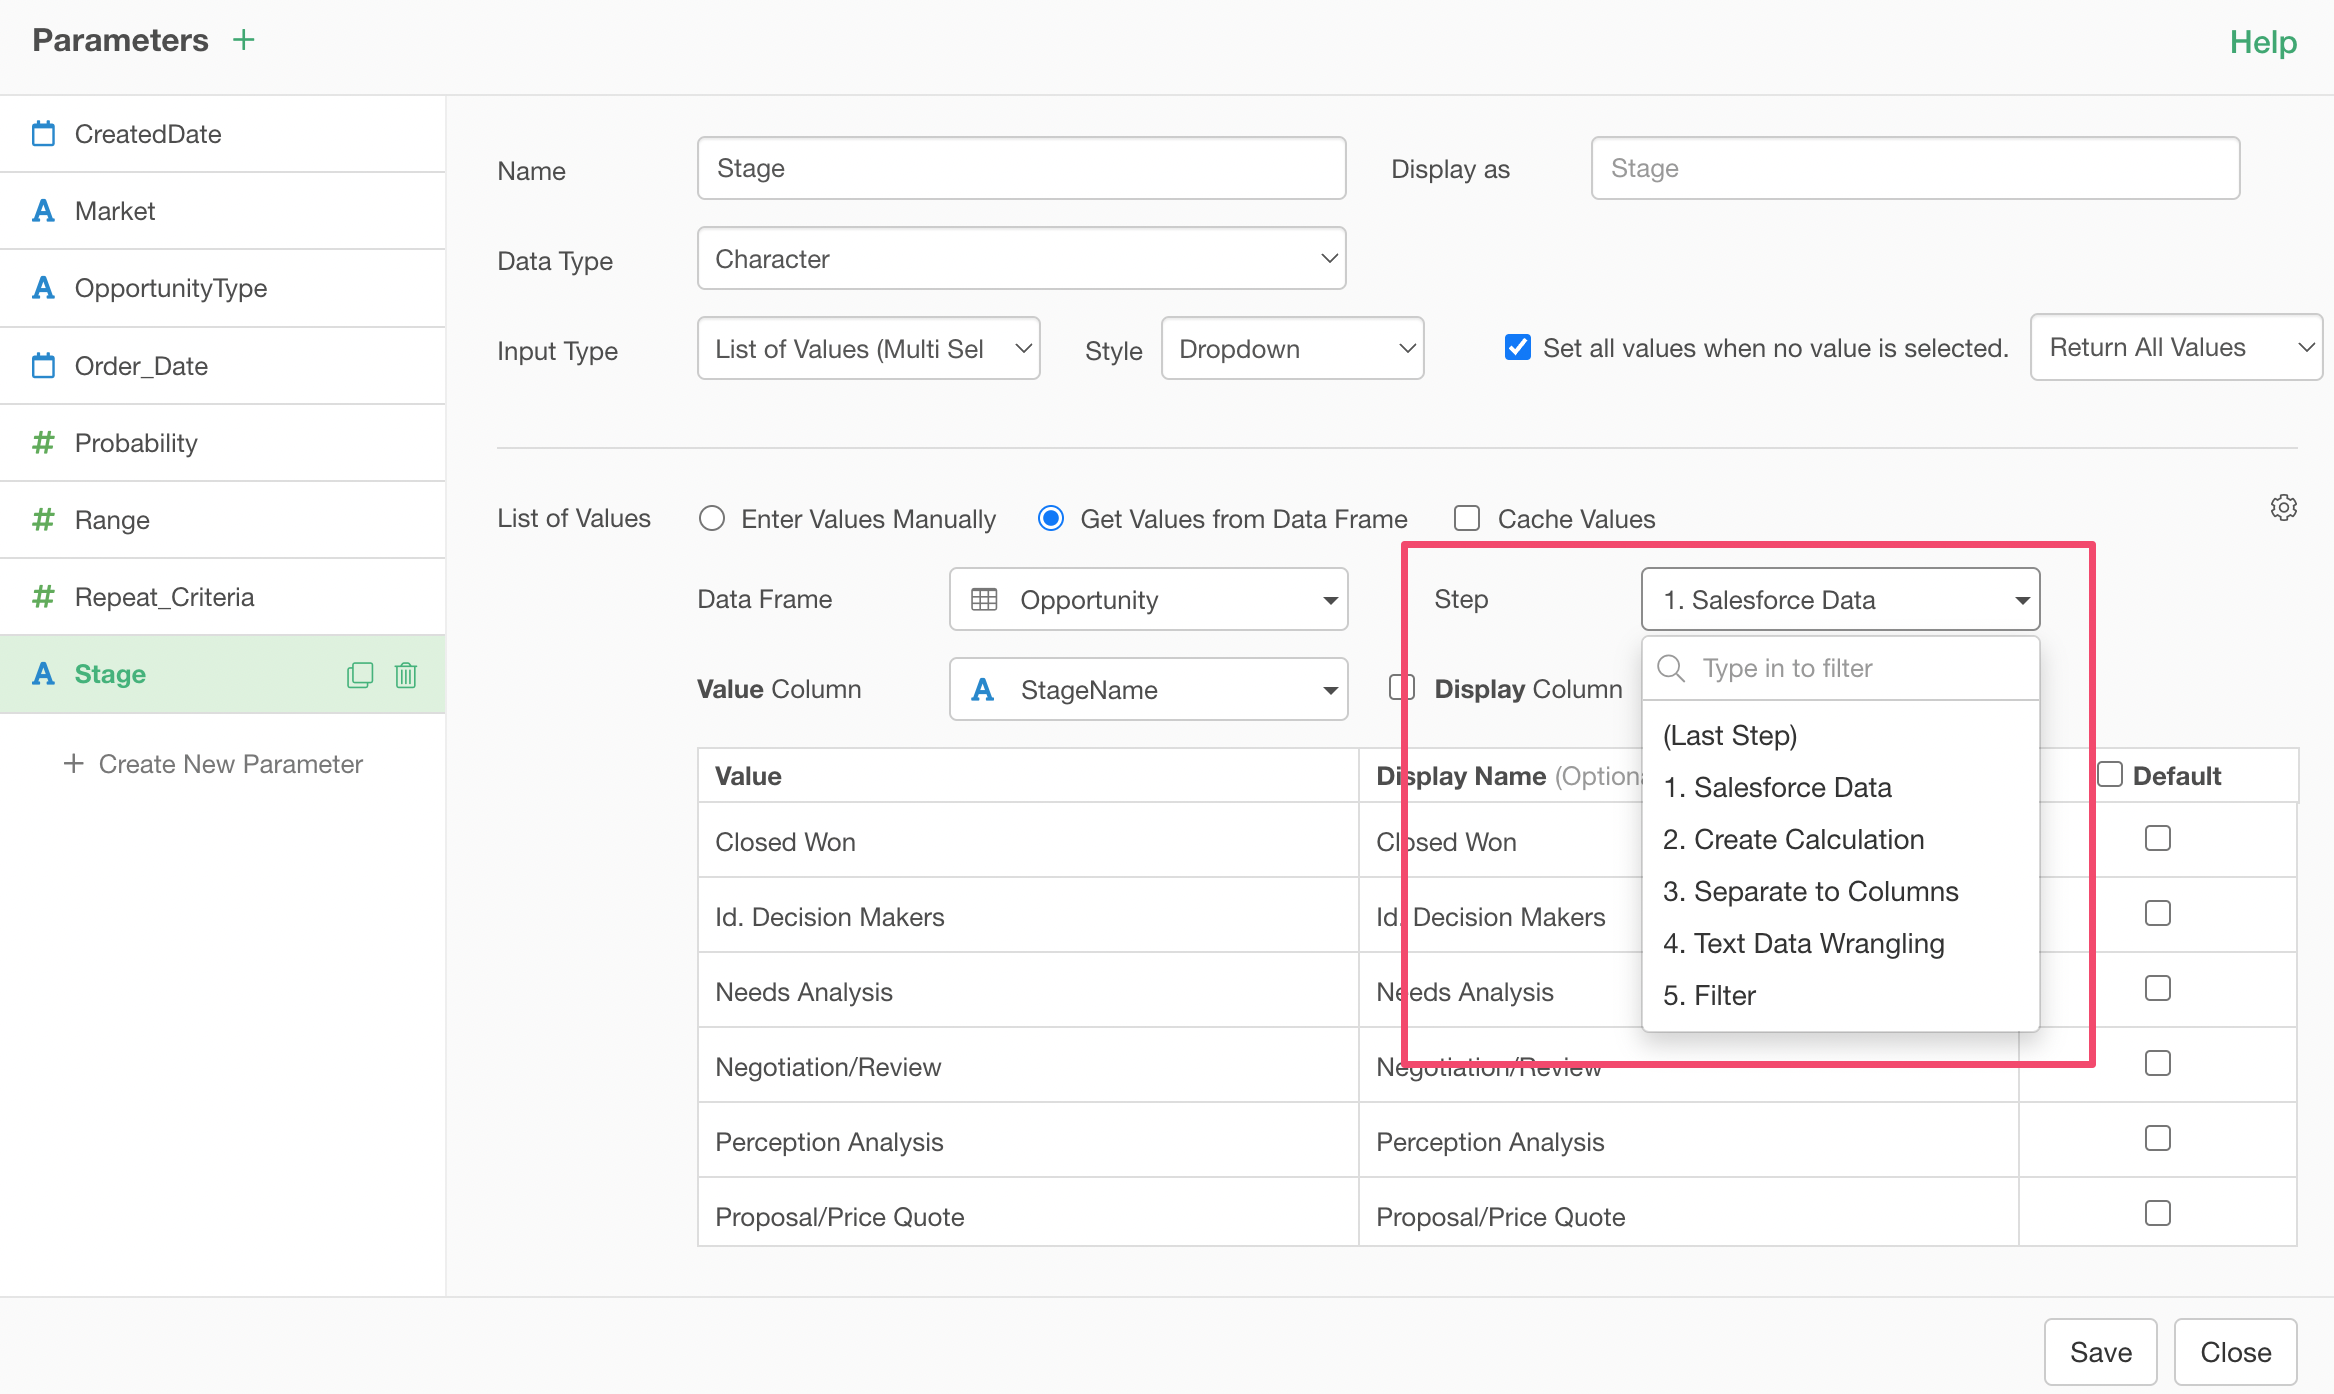Open the Data Type Character dropdown
Screen dimensions: 2334x1394
click(x=1021, y=259)
